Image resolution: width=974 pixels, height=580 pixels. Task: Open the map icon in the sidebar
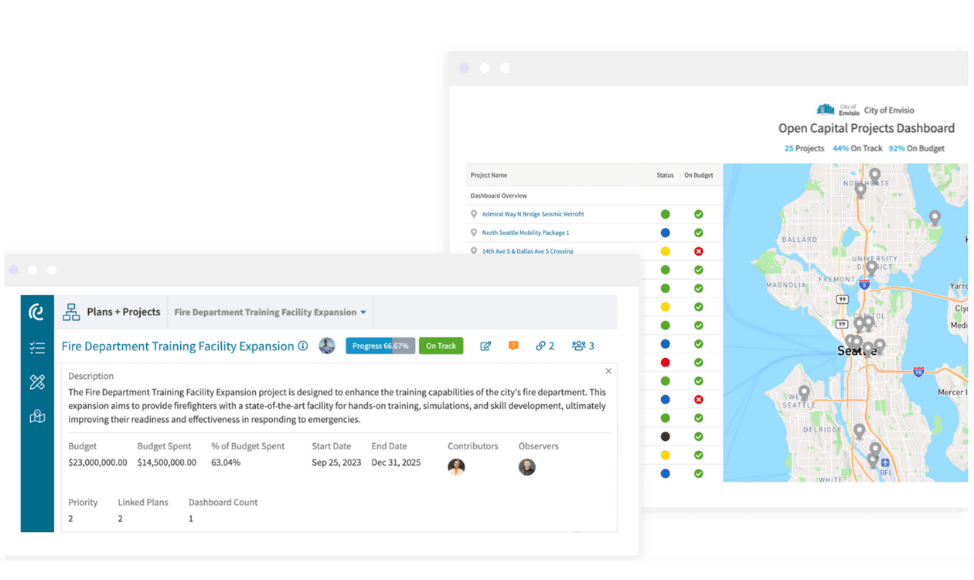(x=37, y=417)
